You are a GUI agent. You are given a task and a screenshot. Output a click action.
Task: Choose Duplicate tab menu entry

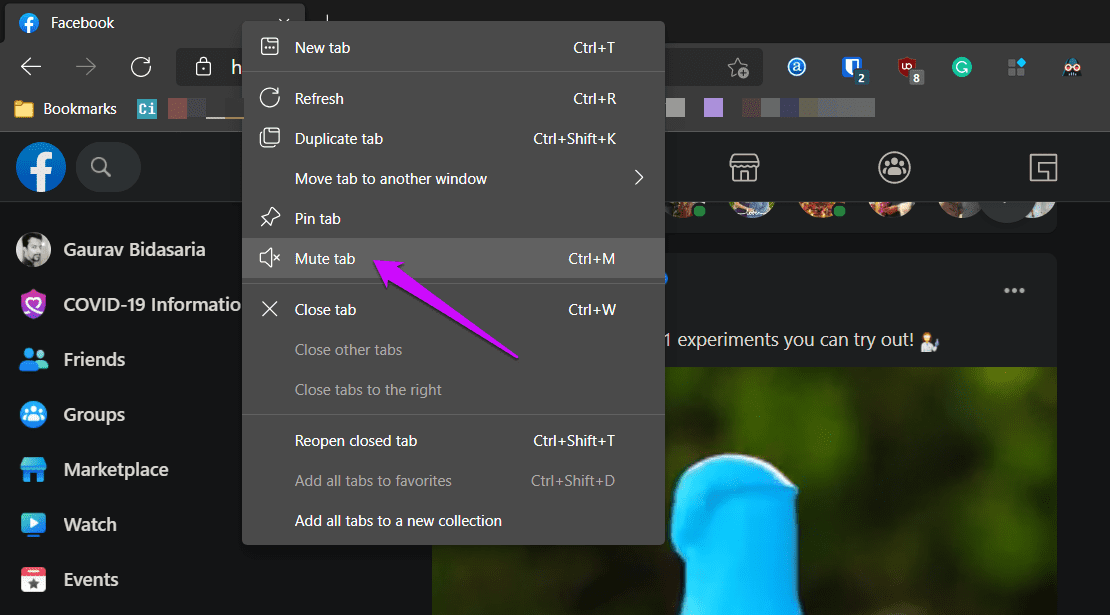[453, 139]
